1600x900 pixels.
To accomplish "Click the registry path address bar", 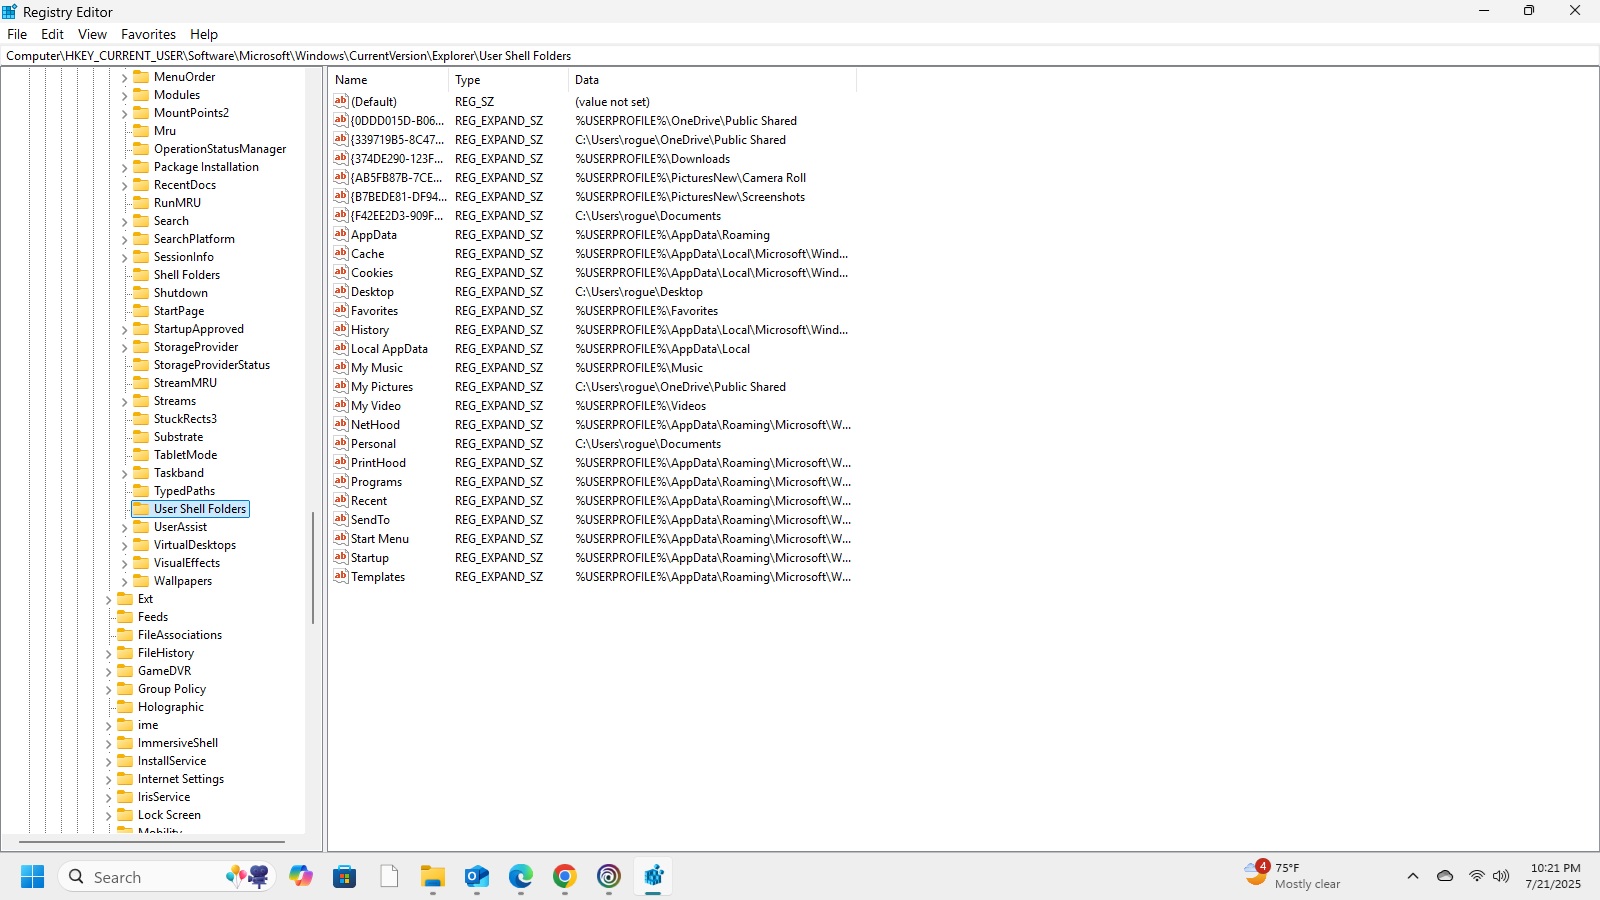I will (x=800, y=56).
